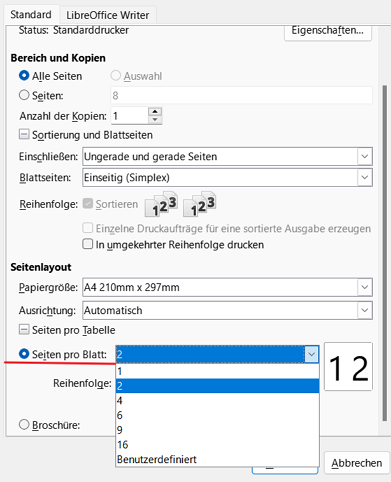Collapse Sortierung und Blattseiten section
This screenshot has height=482, width=391.
coord(24,135)
